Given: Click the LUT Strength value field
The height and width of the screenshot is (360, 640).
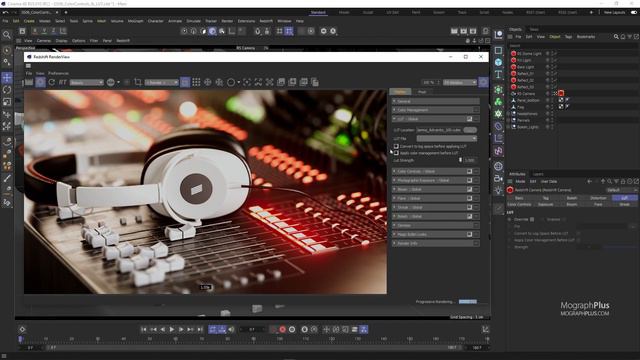Looking at the screenshot, I should coord(470,160).
